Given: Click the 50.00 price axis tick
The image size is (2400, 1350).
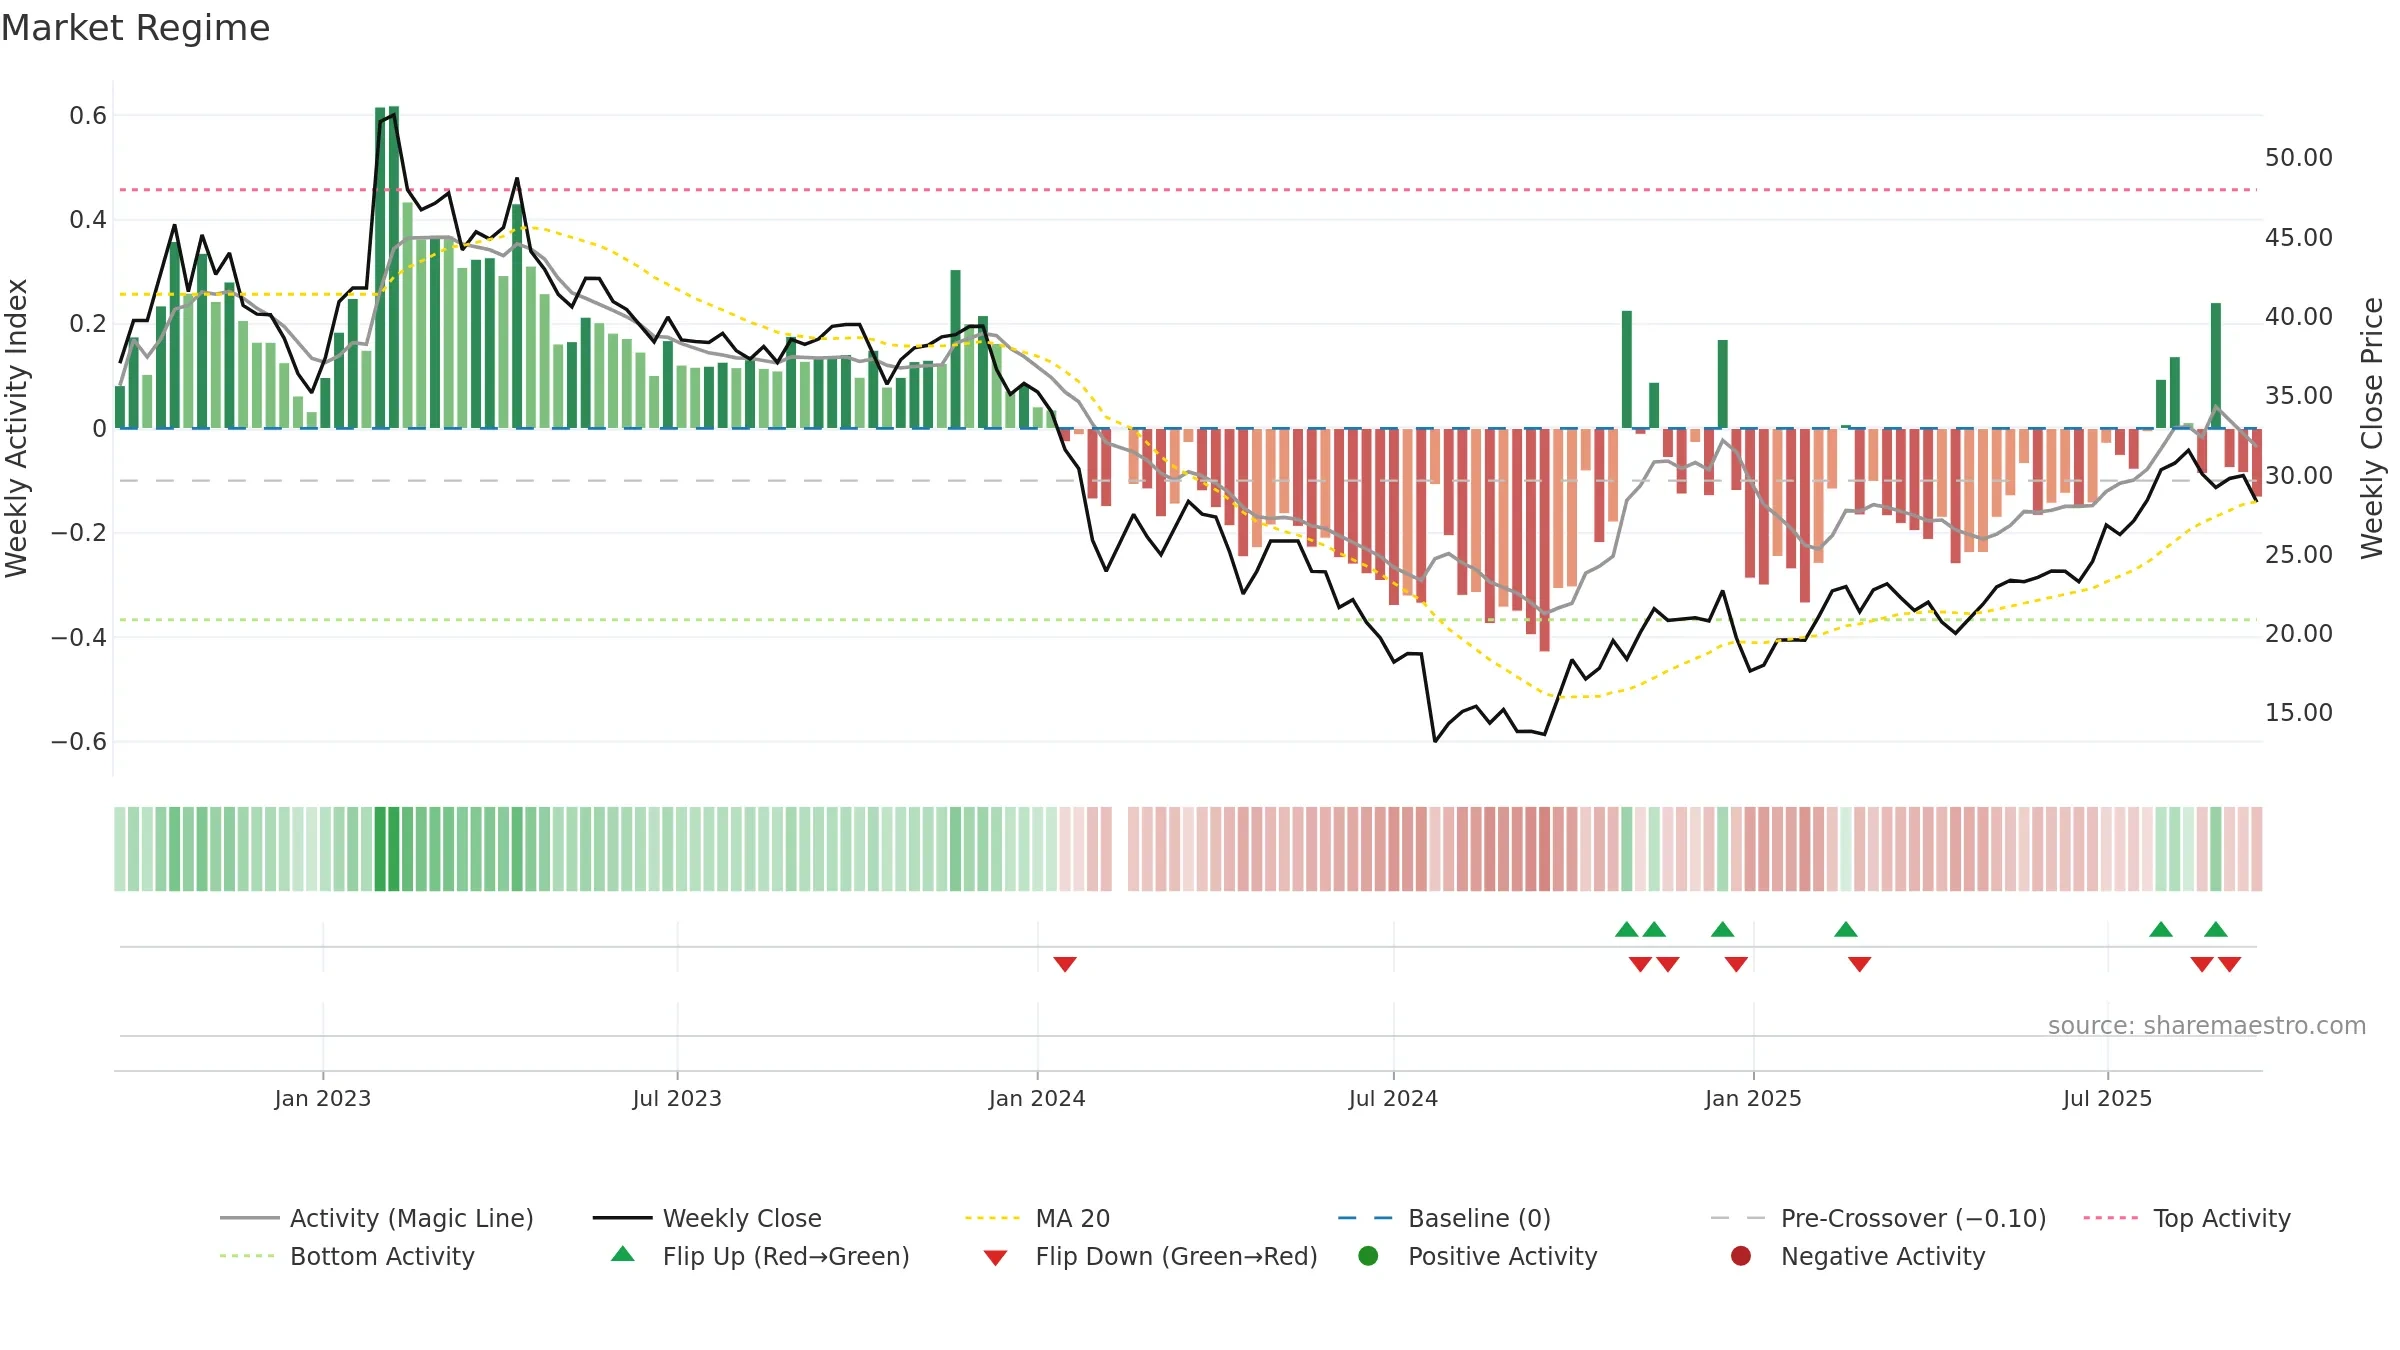Looking at the screenshot, I should coord(2299,157).
